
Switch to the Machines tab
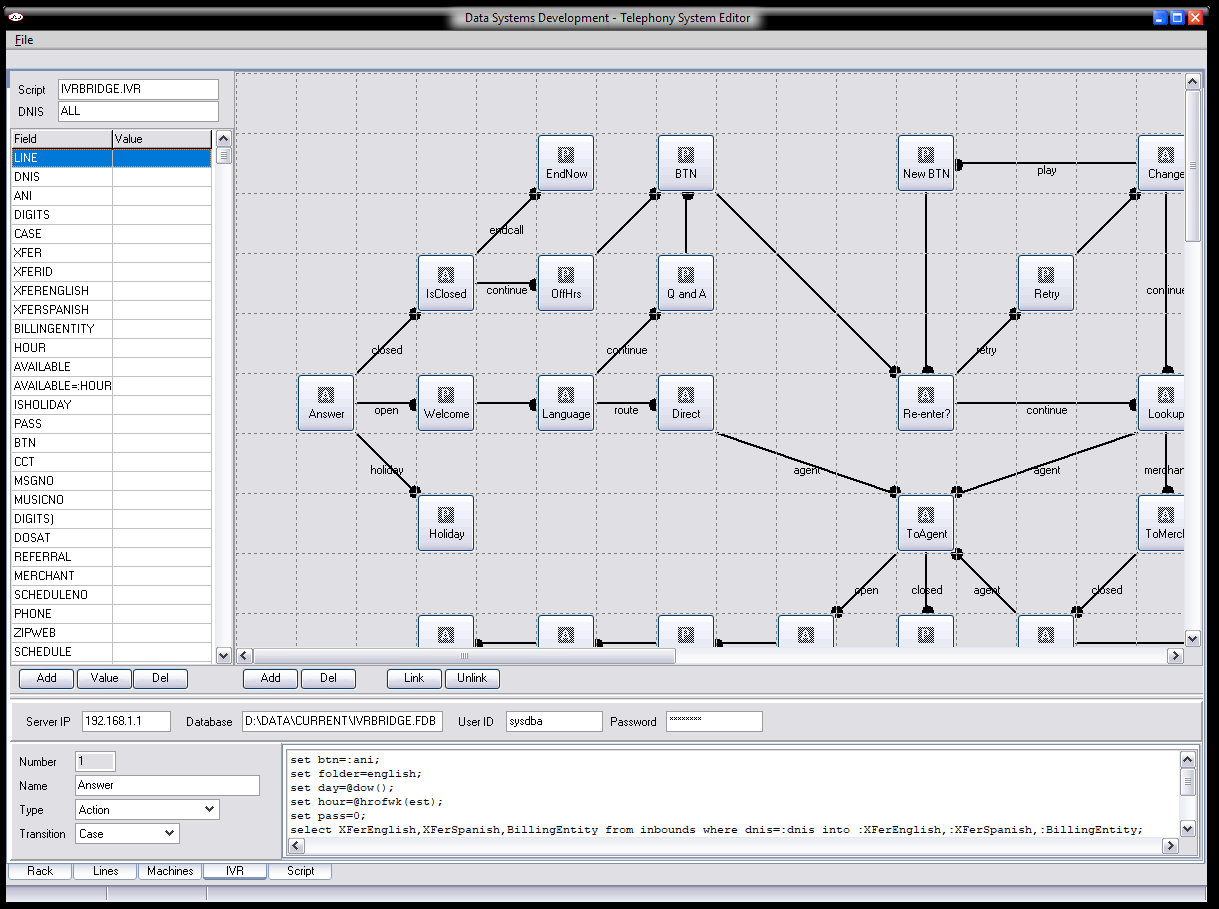[x=170, y=871]
